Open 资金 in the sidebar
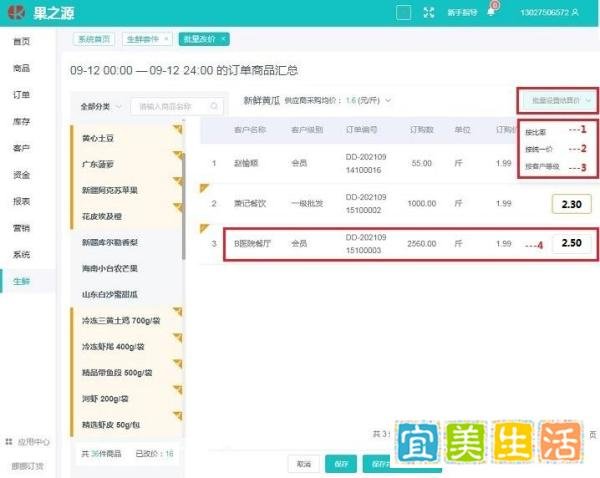 point(21,175)
